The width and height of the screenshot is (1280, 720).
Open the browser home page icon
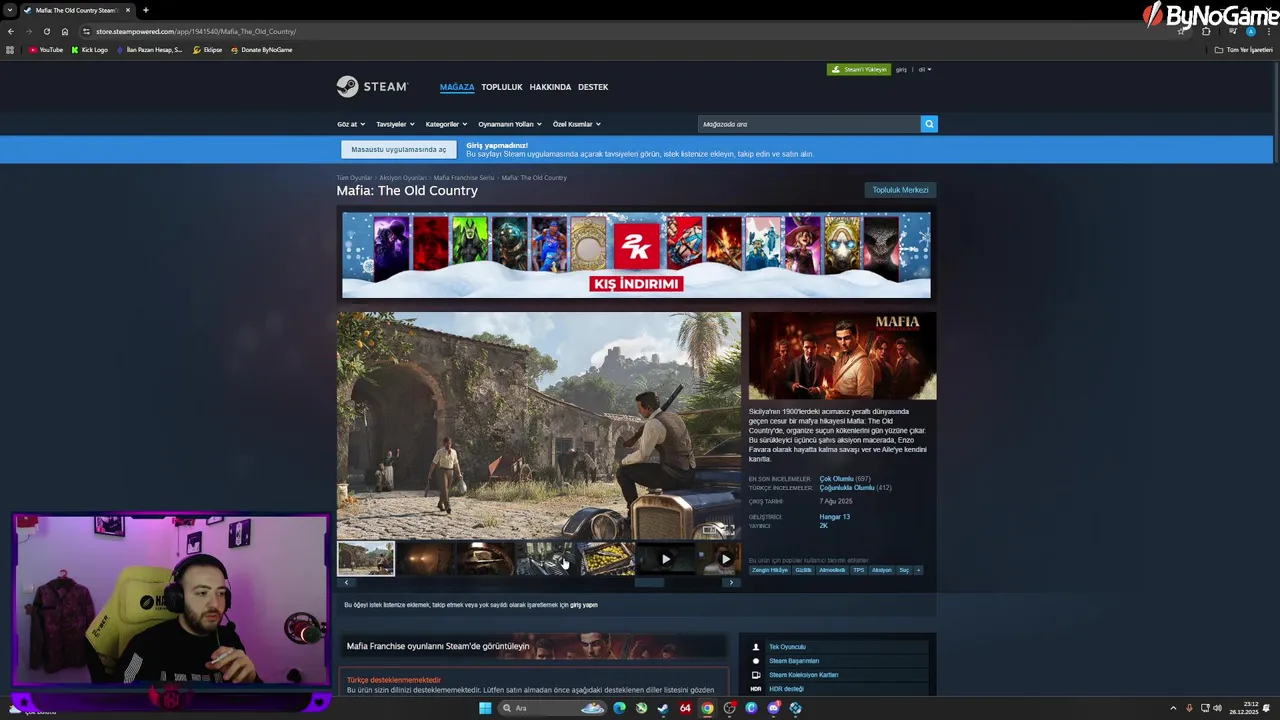65,31
